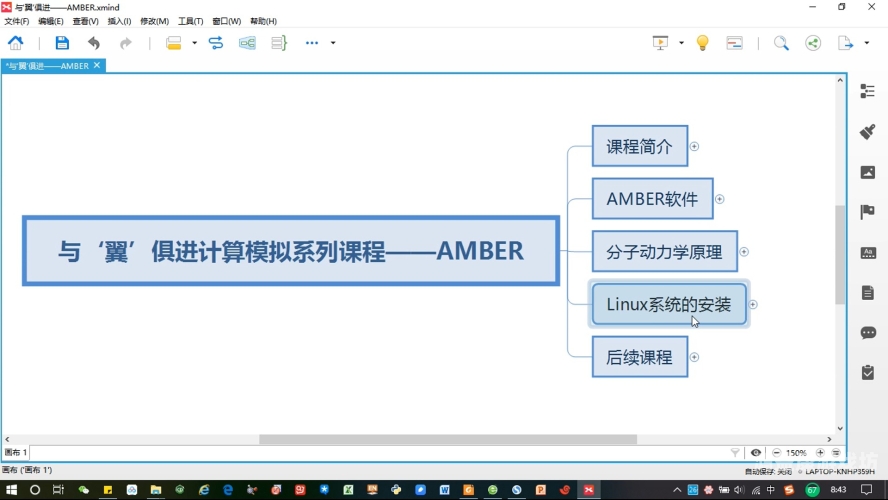This screenshot has height=500, width=888.
Task: Open the Task info clipboard panel
Action: [x=868, y=372]
